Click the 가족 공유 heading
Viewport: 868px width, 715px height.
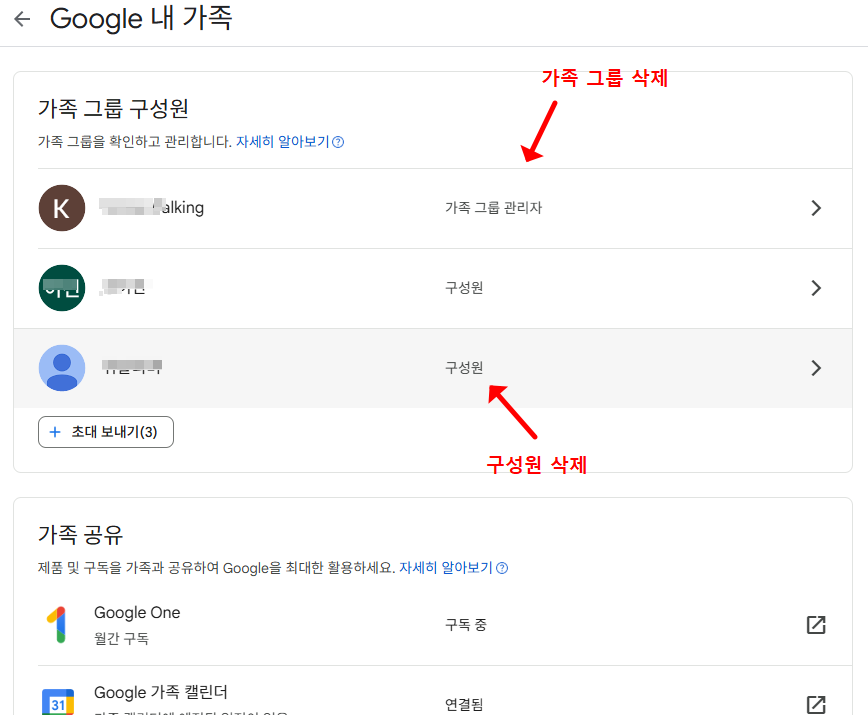point(81,535)
